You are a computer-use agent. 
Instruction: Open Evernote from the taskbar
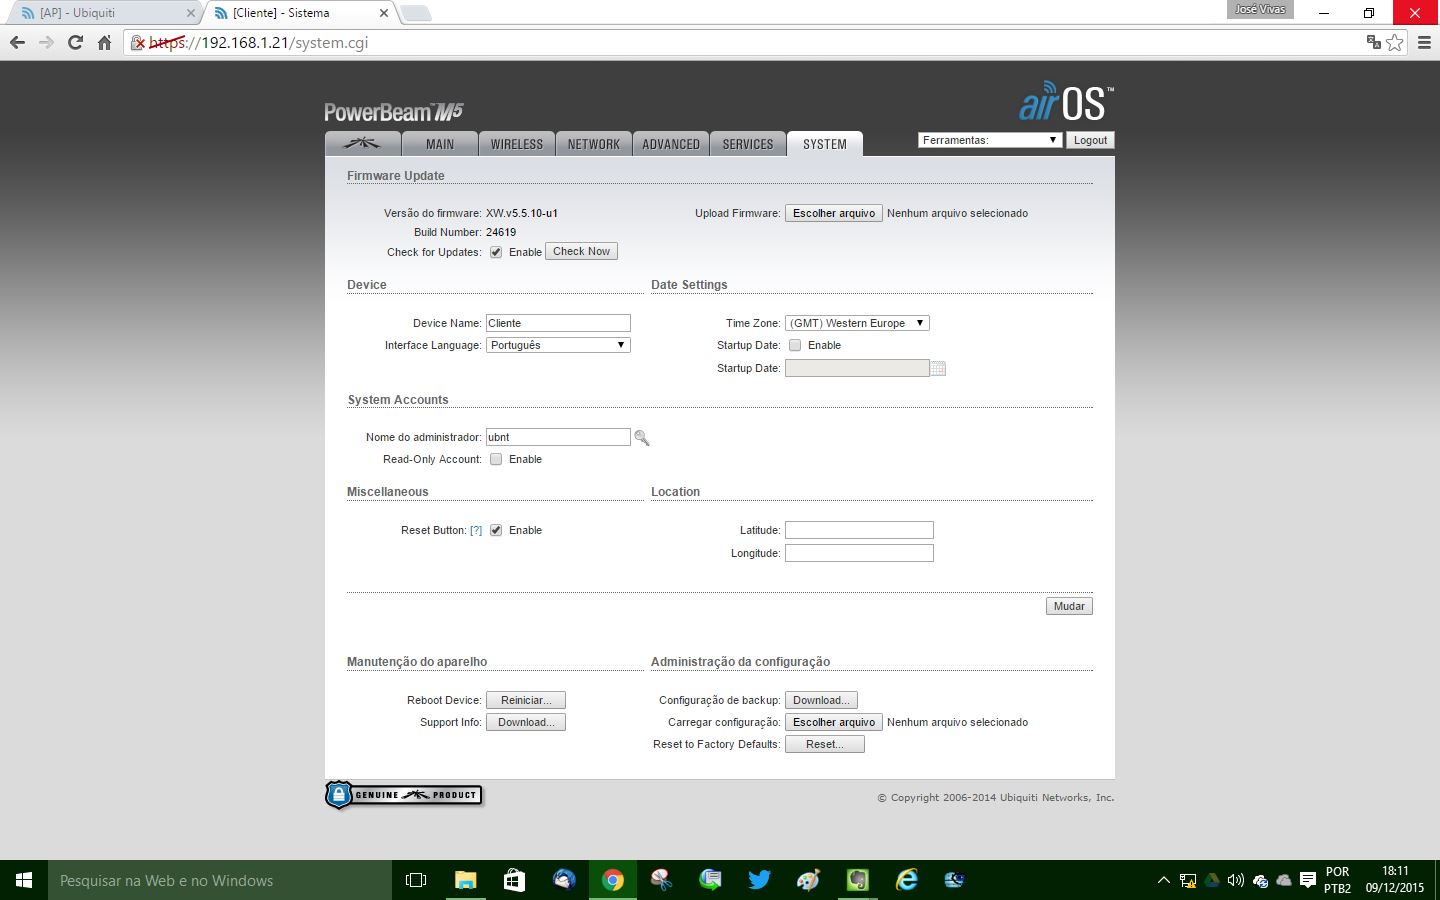[858, 880]
